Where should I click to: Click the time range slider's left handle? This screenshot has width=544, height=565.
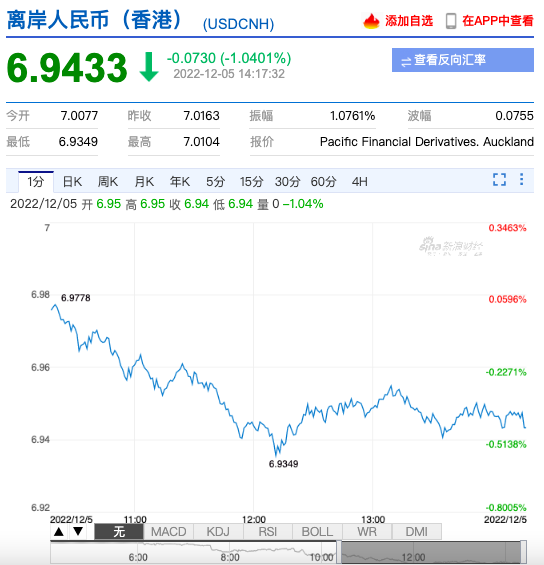(339, 552)
